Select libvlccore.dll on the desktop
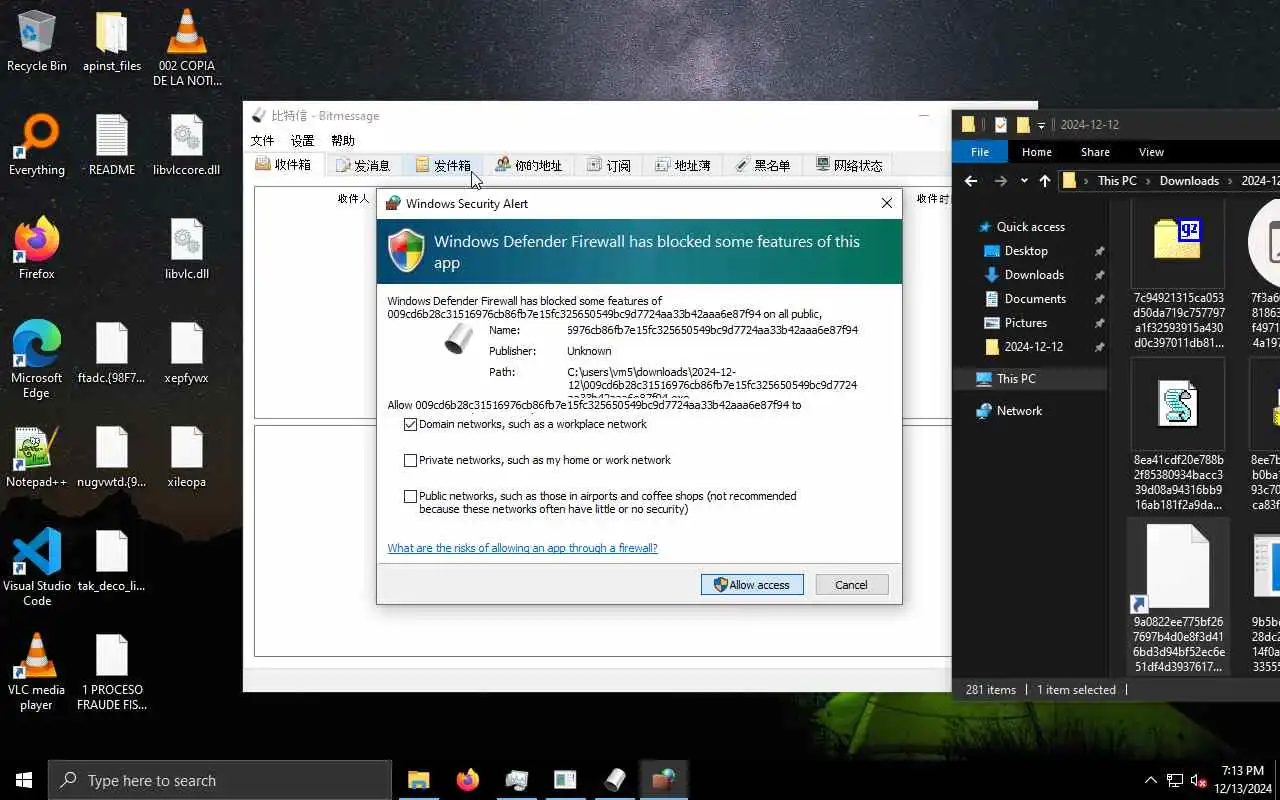Screen dimensions: 1280x800 pyautogui.click(x=187, y=145)
